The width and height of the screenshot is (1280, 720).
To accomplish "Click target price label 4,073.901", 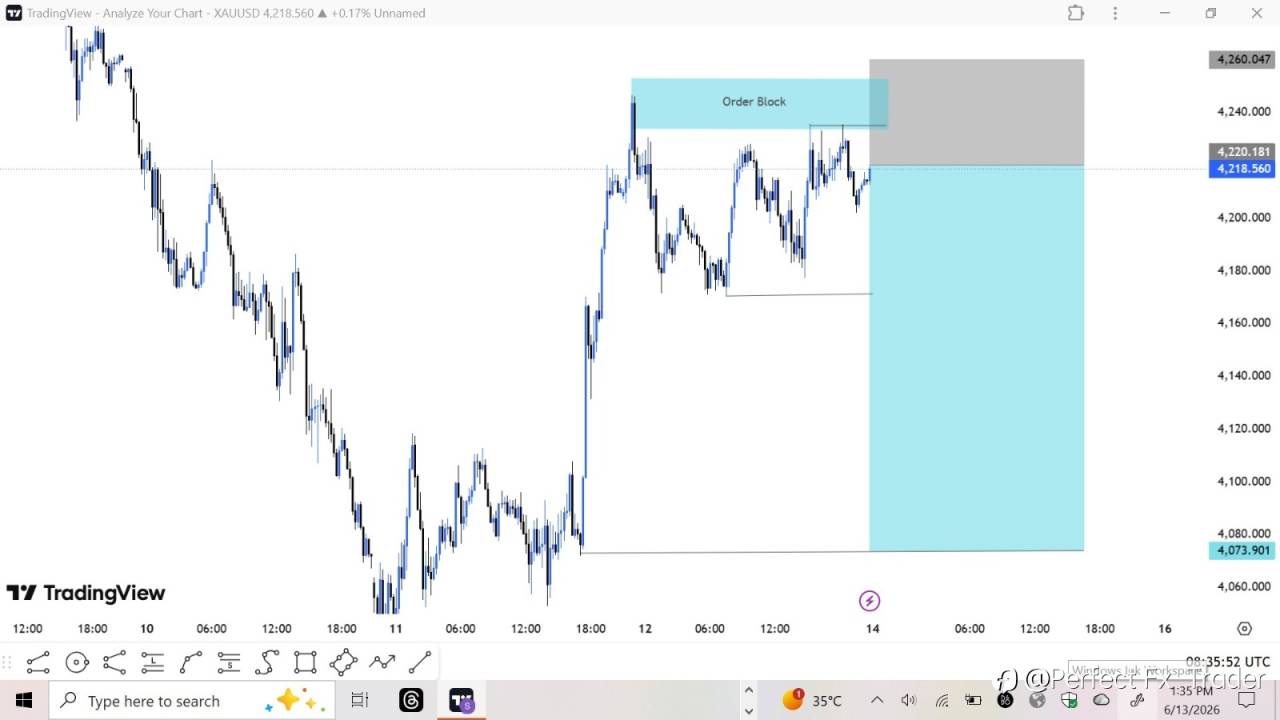I will pos(1242,550).
